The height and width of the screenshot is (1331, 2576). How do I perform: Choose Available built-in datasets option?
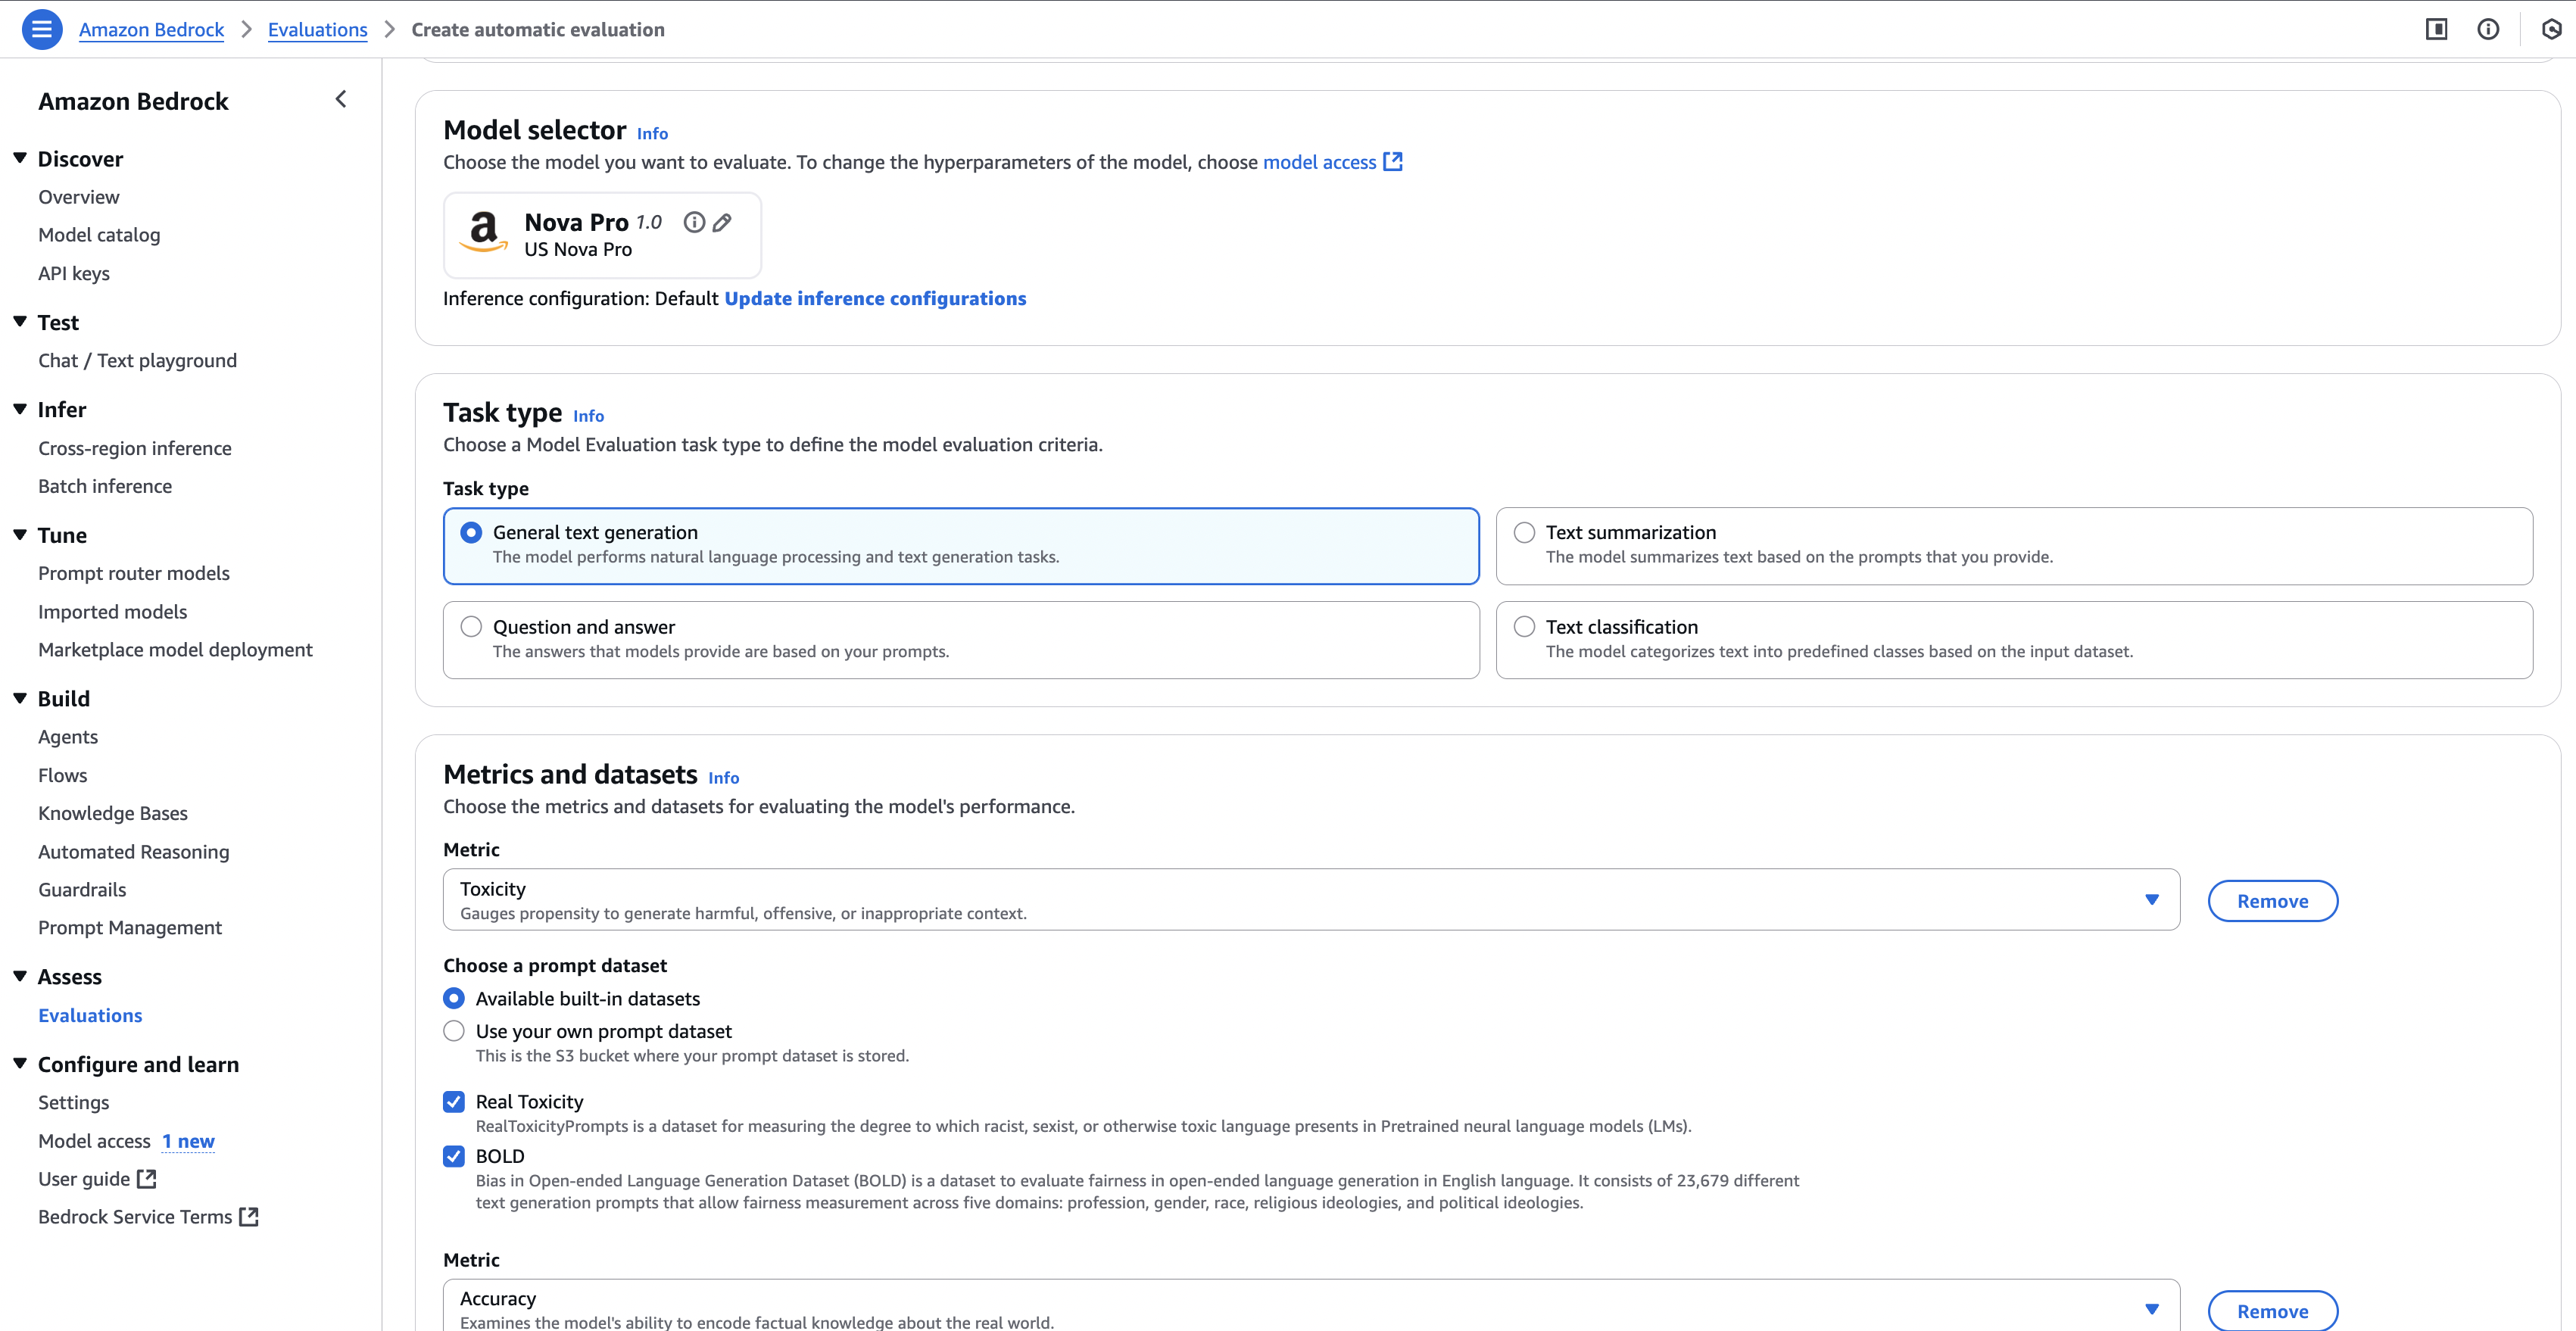click(x=454, y=998)
